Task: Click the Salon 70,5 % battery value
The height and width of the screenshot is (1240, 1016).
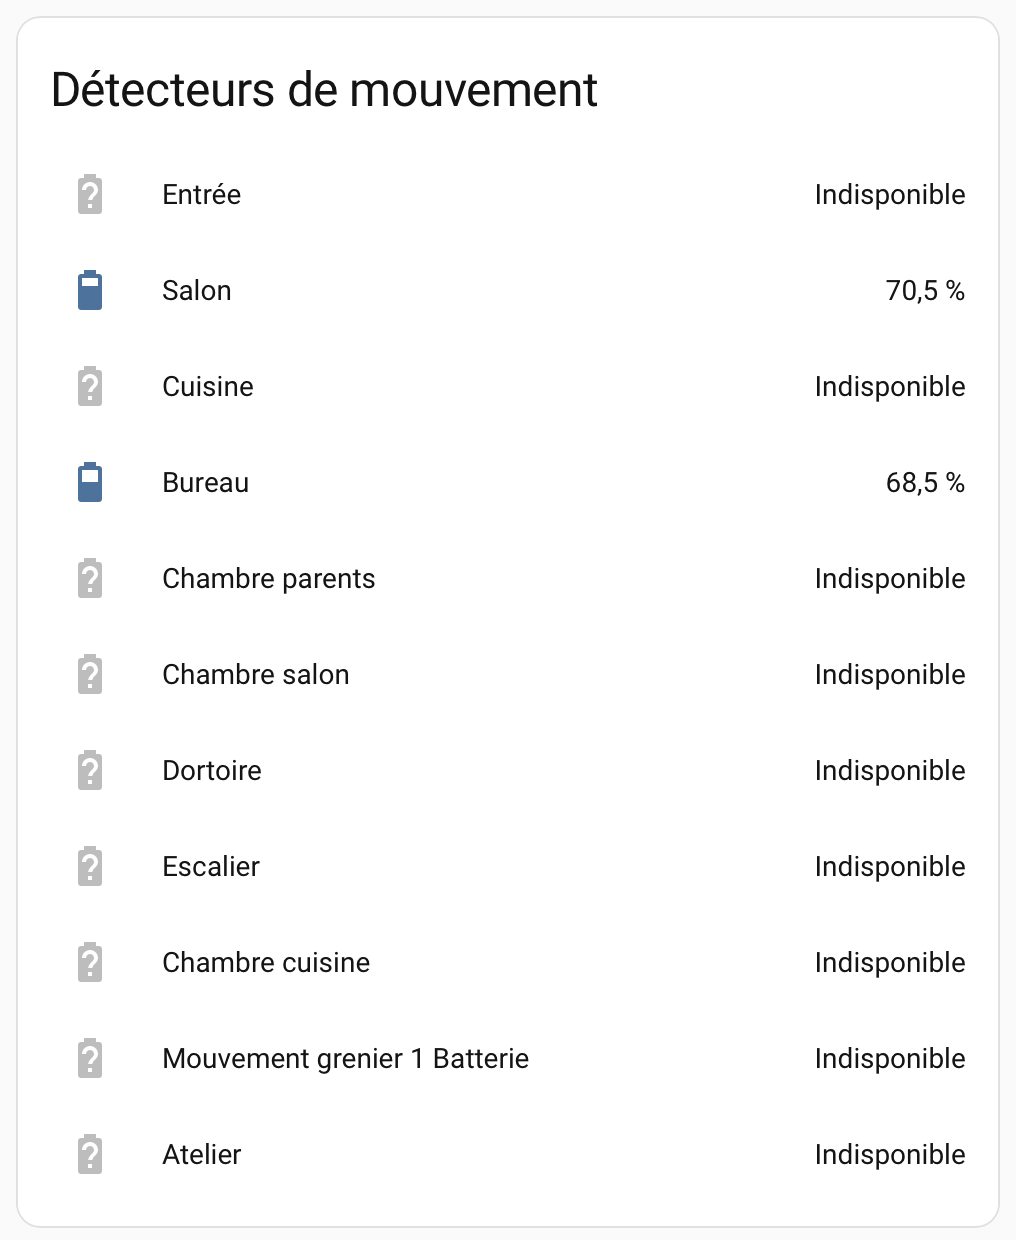Action: 925,291
